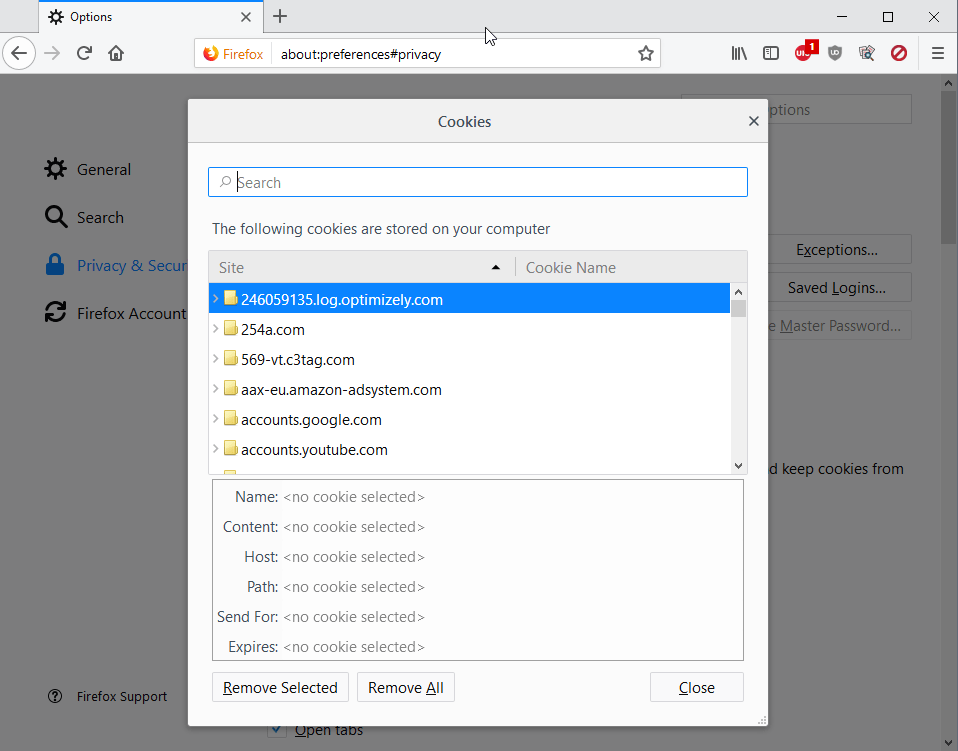Click the Firefox identity icon in address bar
The image size is (958, 751).
[233, 54]
